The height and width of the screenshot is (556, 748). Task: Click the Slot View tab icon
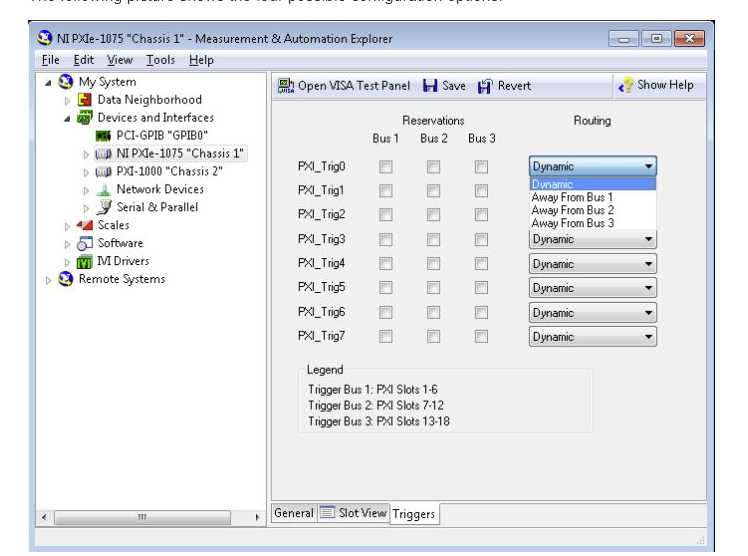(327, 513)
